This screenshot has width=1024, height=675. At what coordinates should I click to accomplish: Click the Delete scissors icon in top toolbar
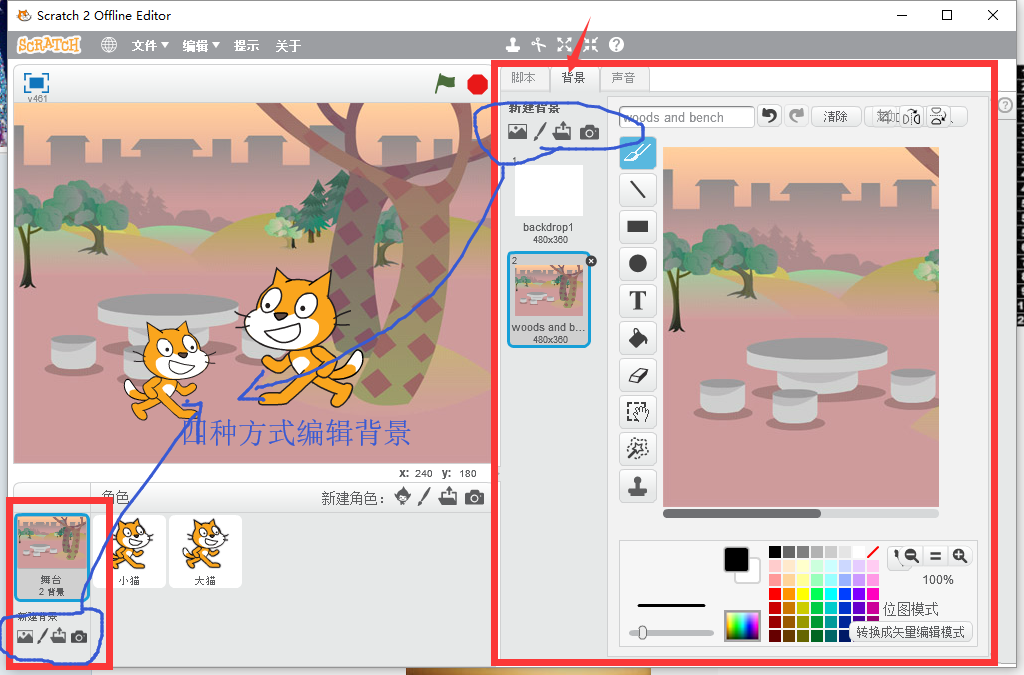pyautogui.click(x=538, y=44)
